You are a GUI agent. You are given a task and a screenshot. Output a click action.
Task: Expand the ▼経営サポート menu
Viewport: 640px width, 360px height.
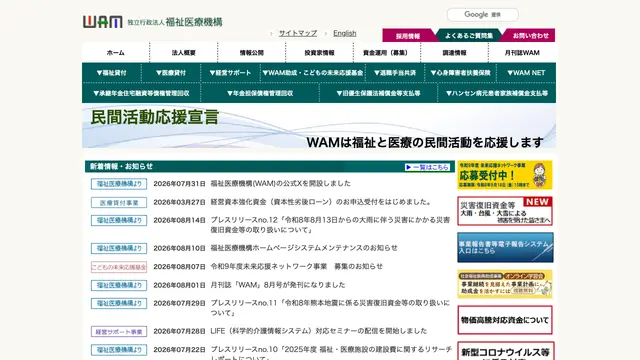230,73
